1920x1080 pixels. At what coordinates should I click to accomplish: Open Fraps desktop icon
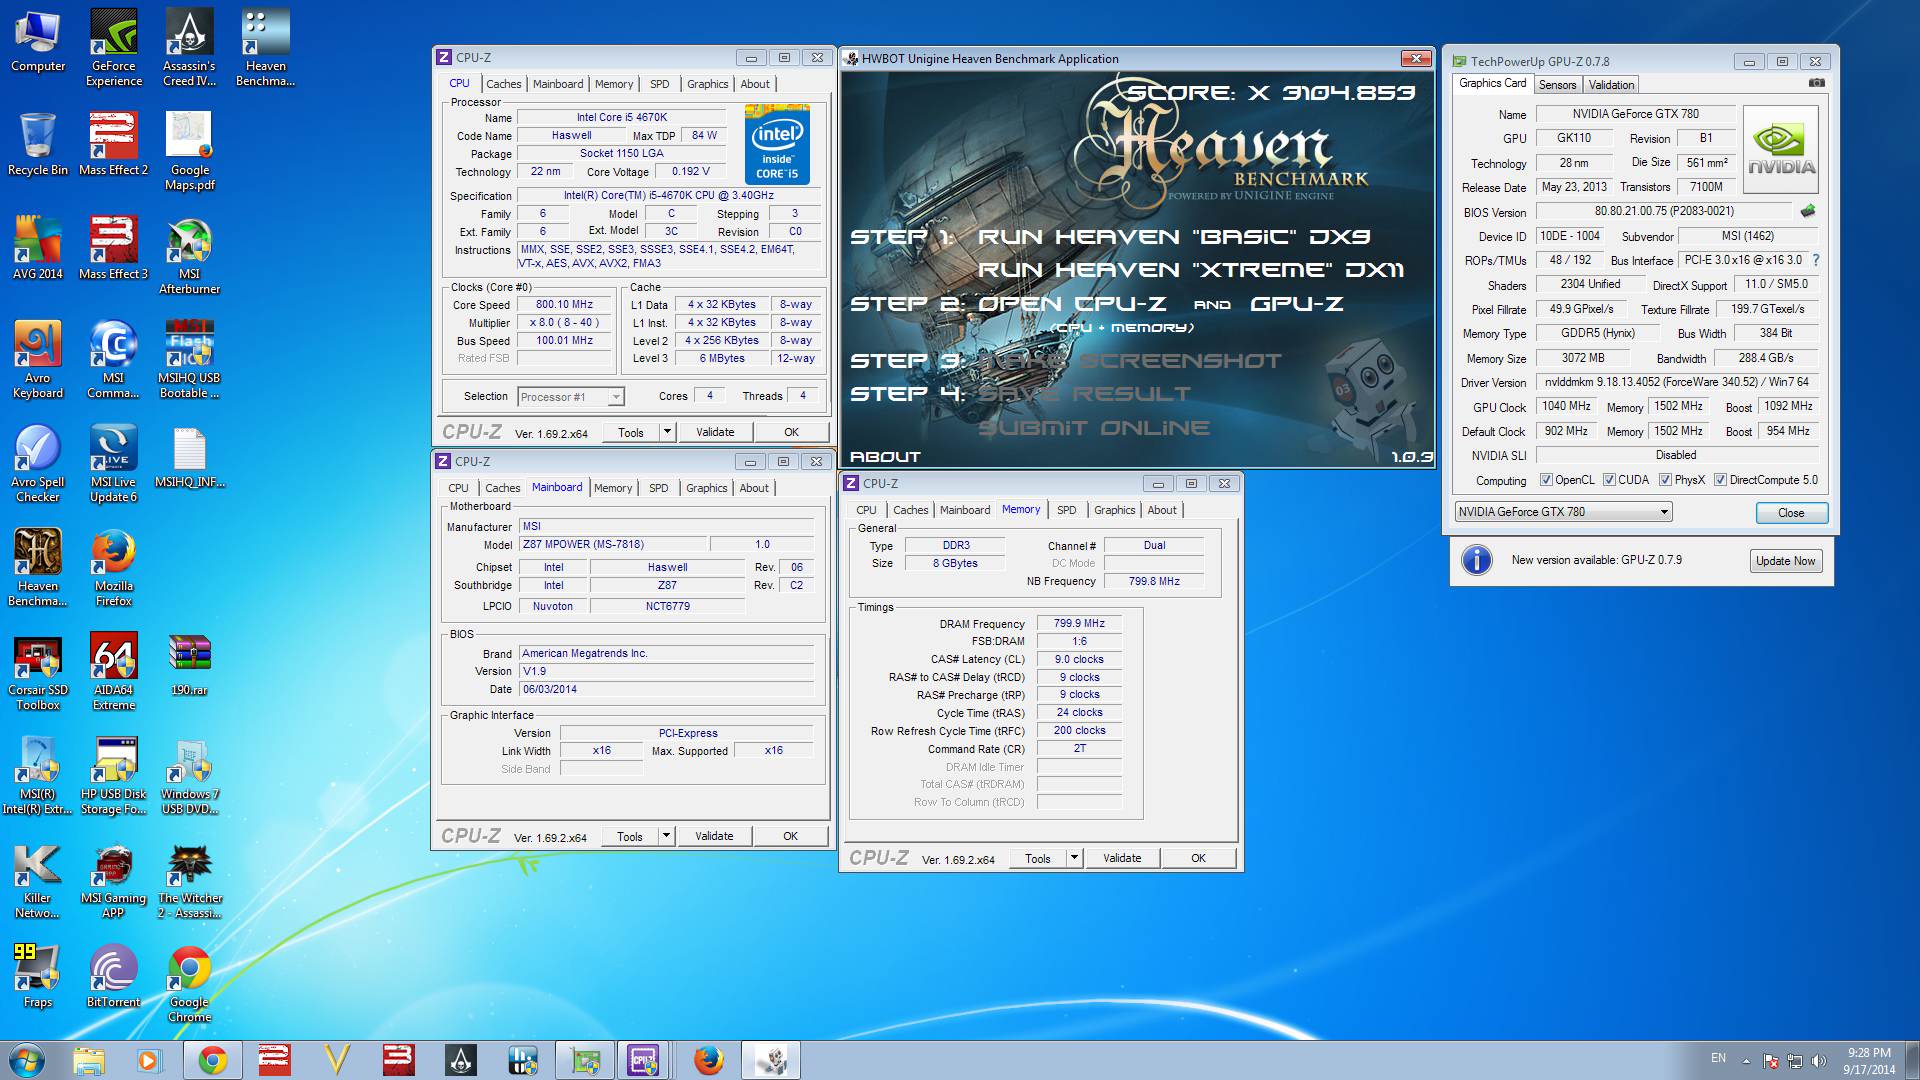(x=38, y=976)
